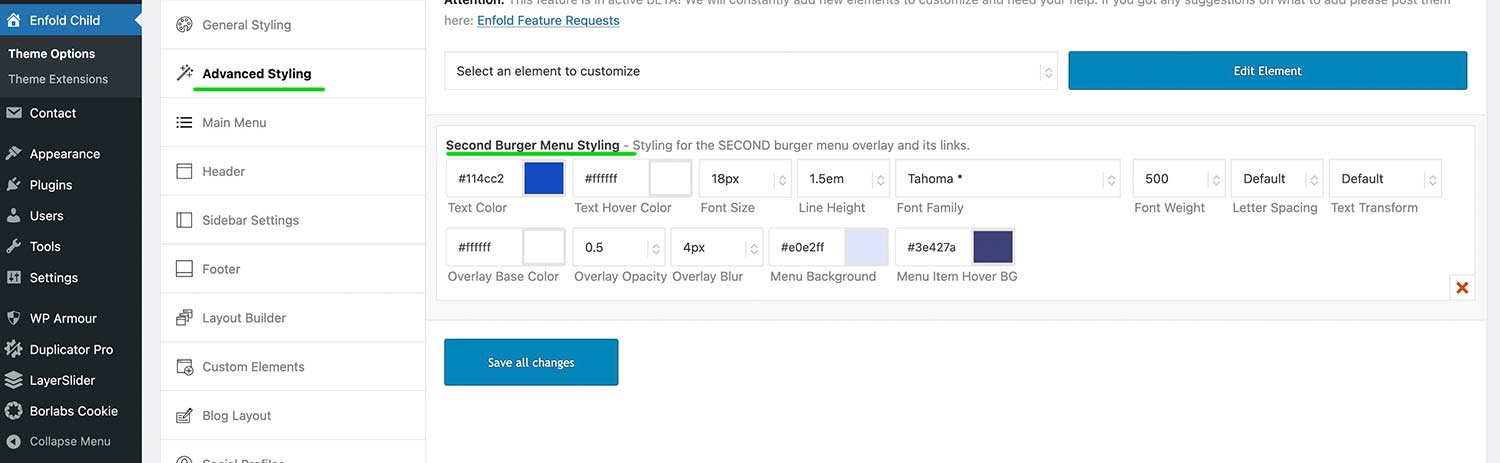Click the Appearance paintbrush icon
This screenshot has width=1500, height=463.
coord(14,154)
